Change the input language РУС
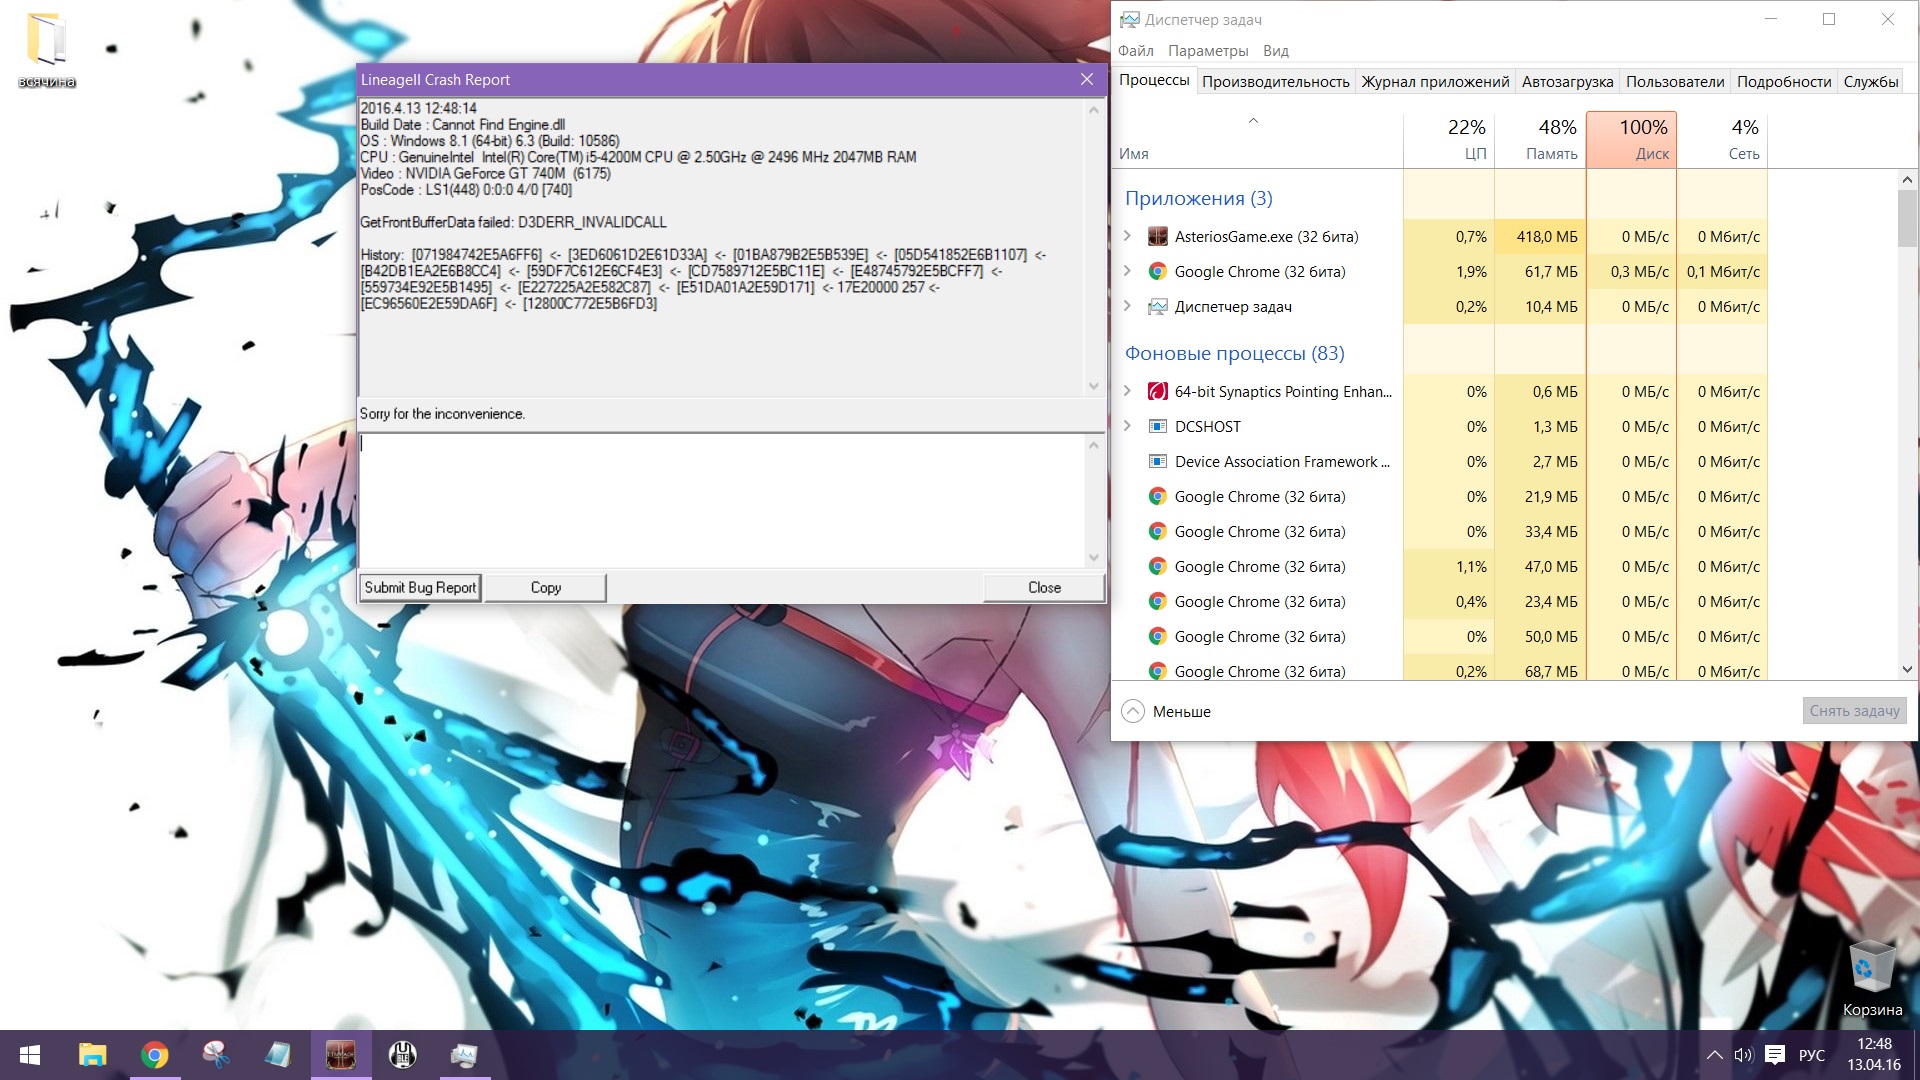 [x=1812, y=1055]
